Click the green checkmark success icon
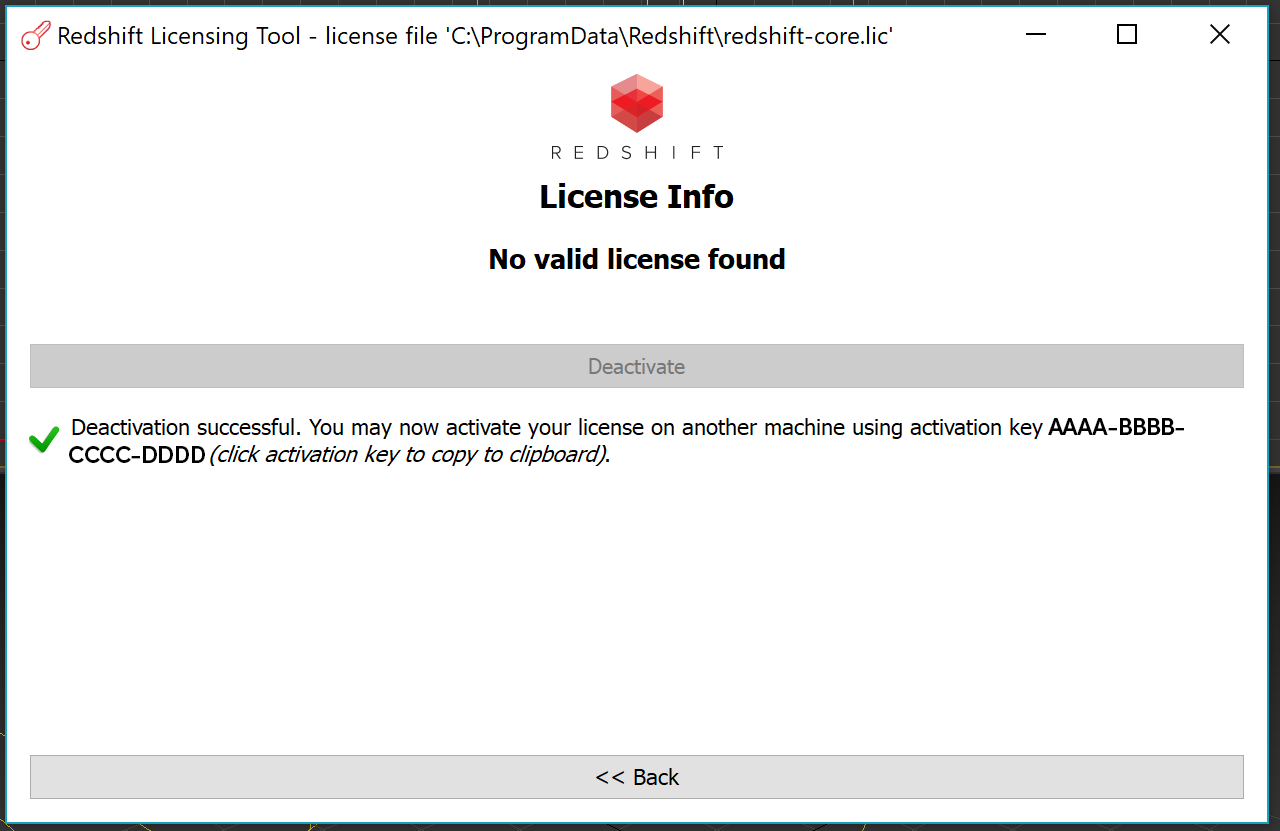This screenshot has height=831, width=1280. click(x=44, y=439)
